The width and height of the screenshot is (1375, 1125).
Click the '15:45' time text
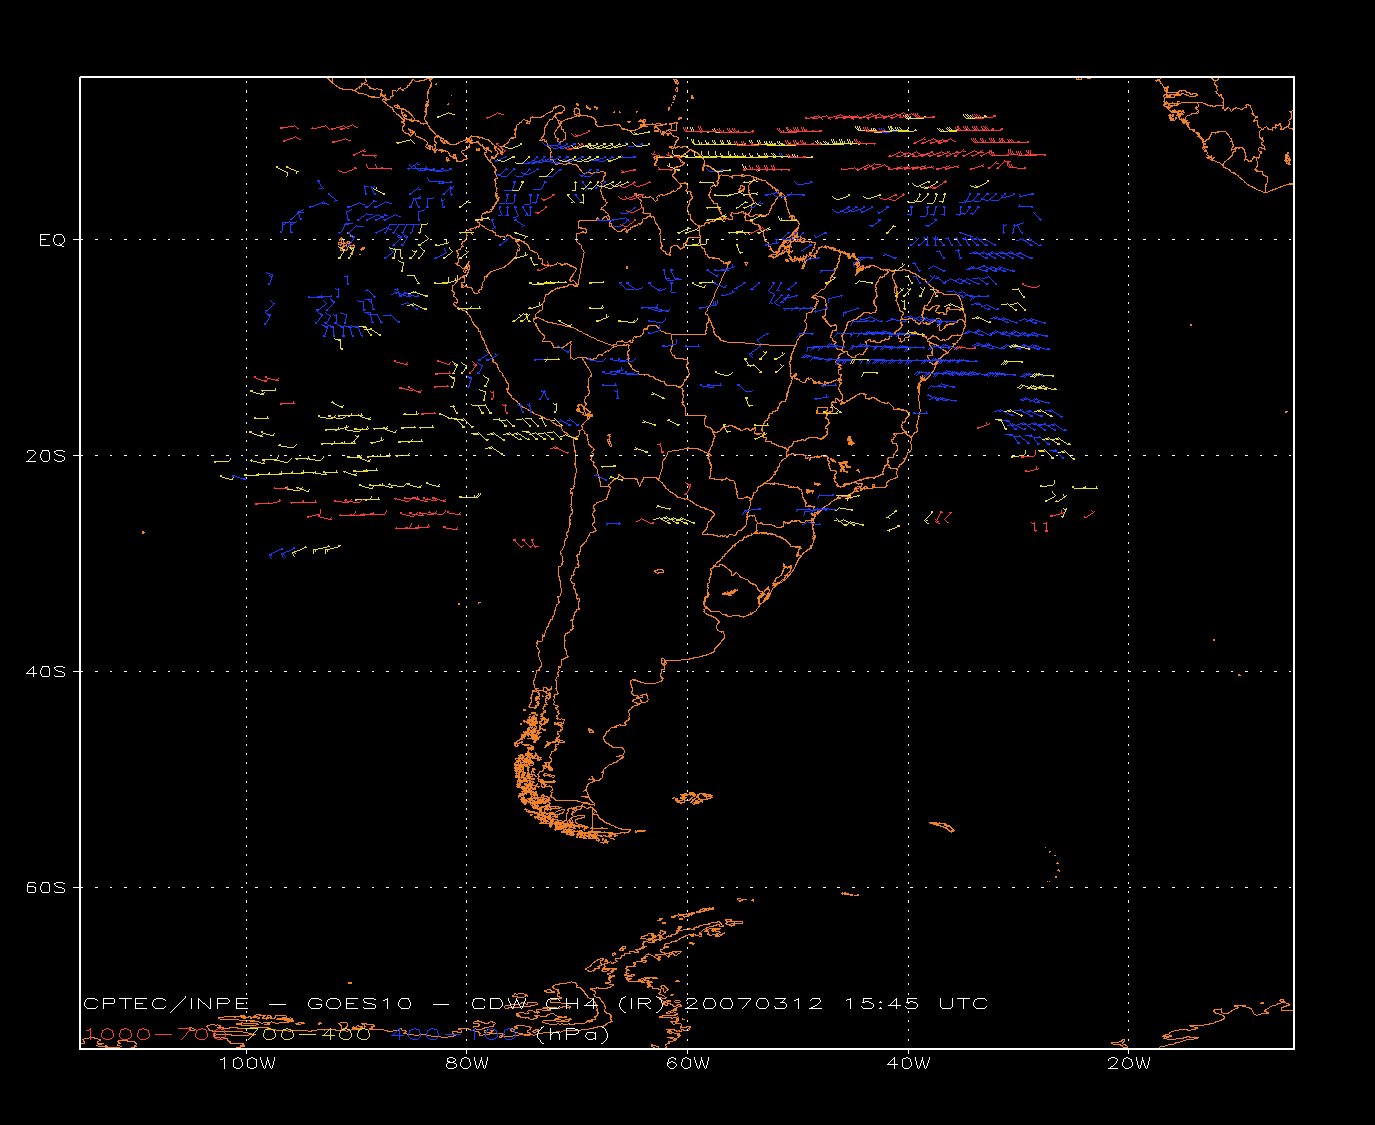tap(882, 1004)
